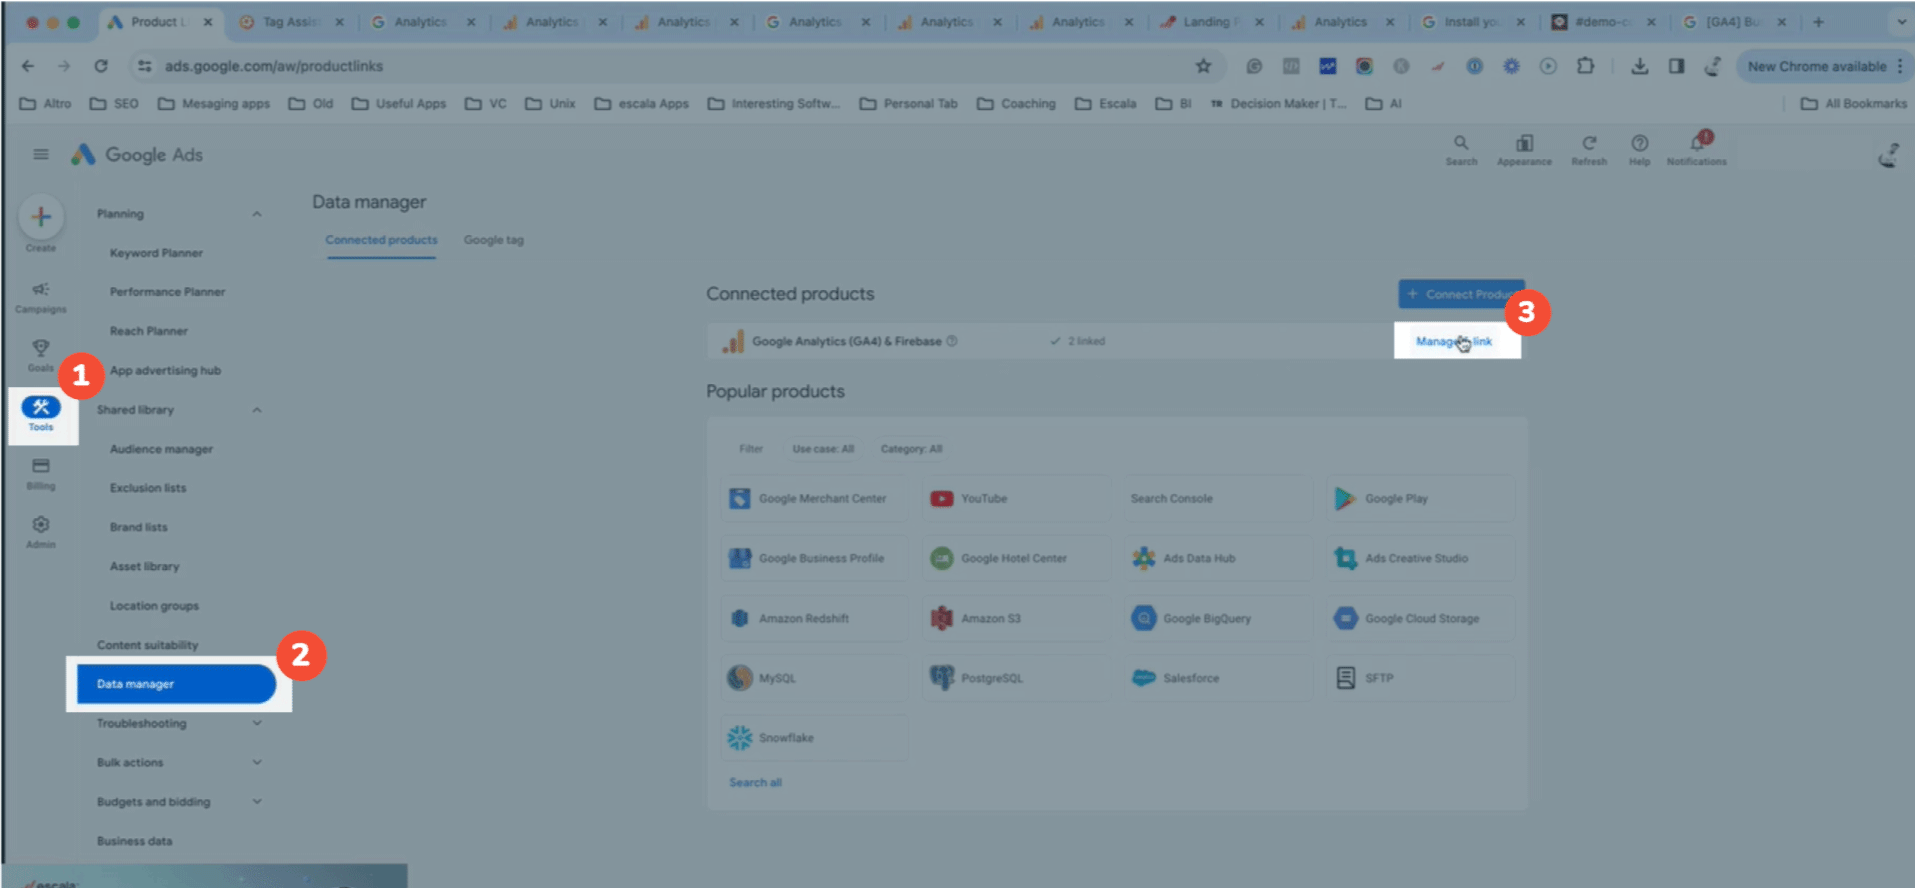Click the Search all link
This screenshot has width=1915, height=888.
755,783
